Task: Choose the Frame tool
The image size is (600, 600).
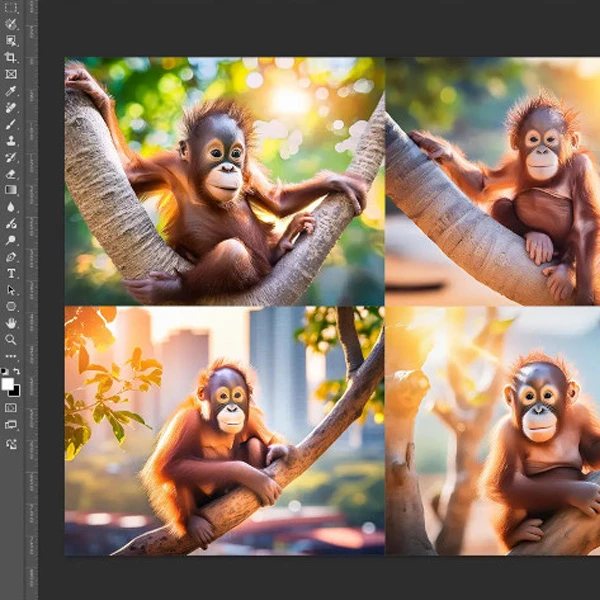Action: (x=11, y=74)
